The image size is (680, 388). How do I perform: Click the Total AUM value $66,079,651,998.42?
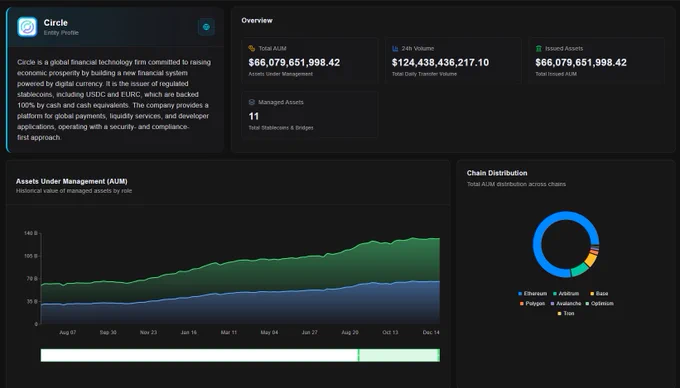pos(294,62)
